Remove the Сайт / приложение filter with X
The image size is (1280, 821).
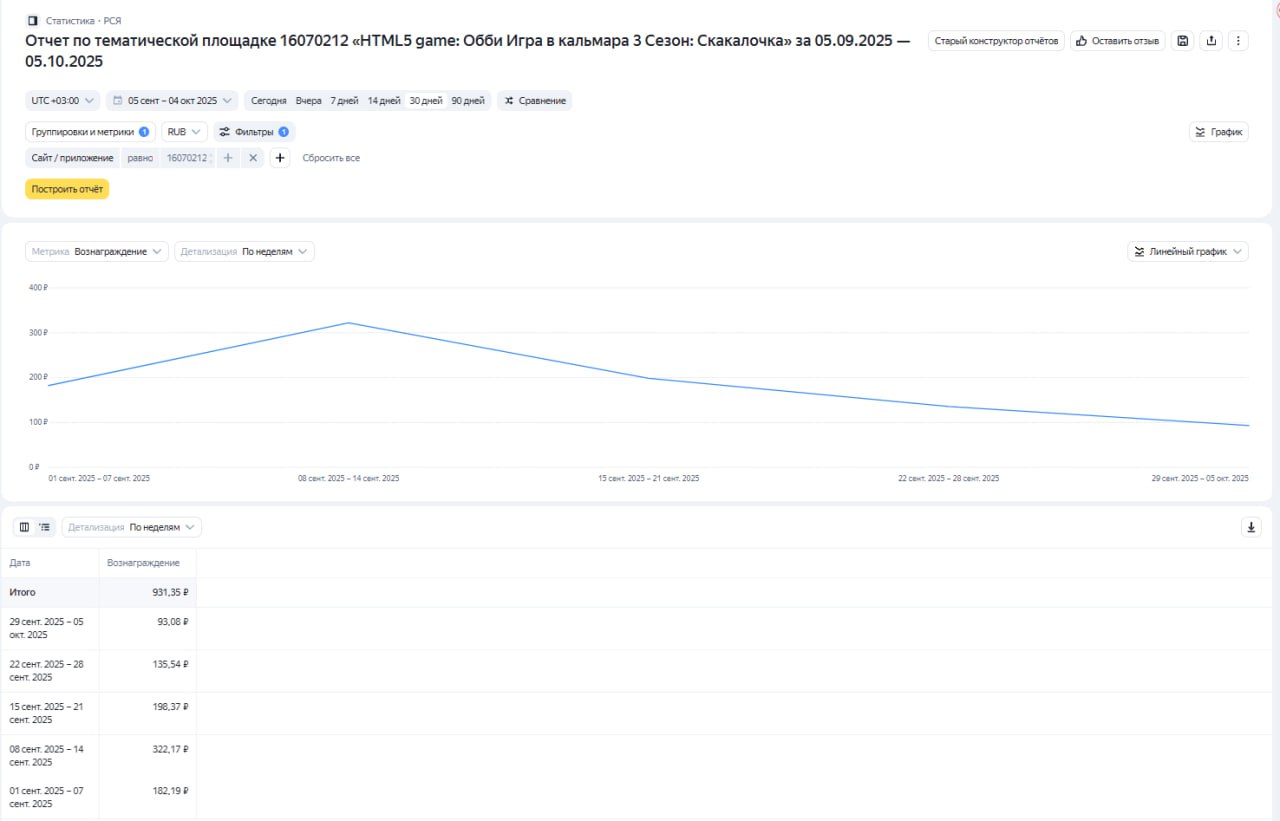253,158
